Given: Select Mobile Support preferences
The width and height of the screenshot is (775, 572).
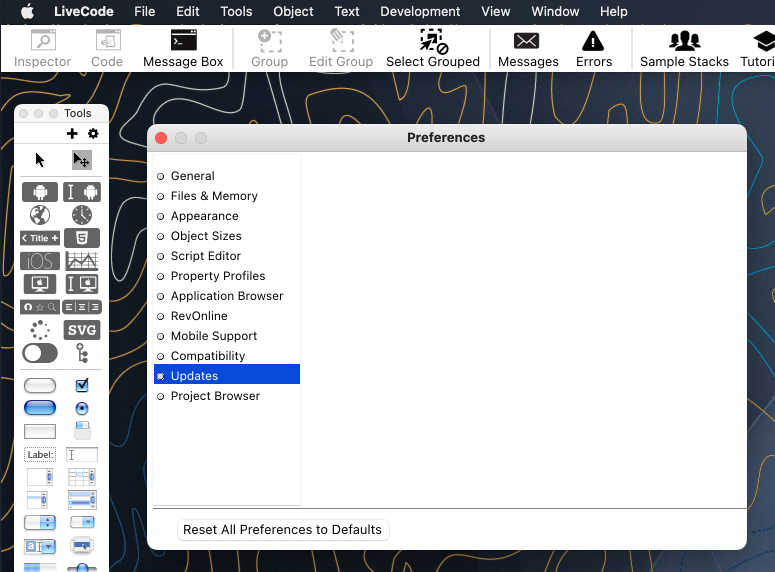Looking at the screenshot, I should pyautogui.click(x=227, y=336).
